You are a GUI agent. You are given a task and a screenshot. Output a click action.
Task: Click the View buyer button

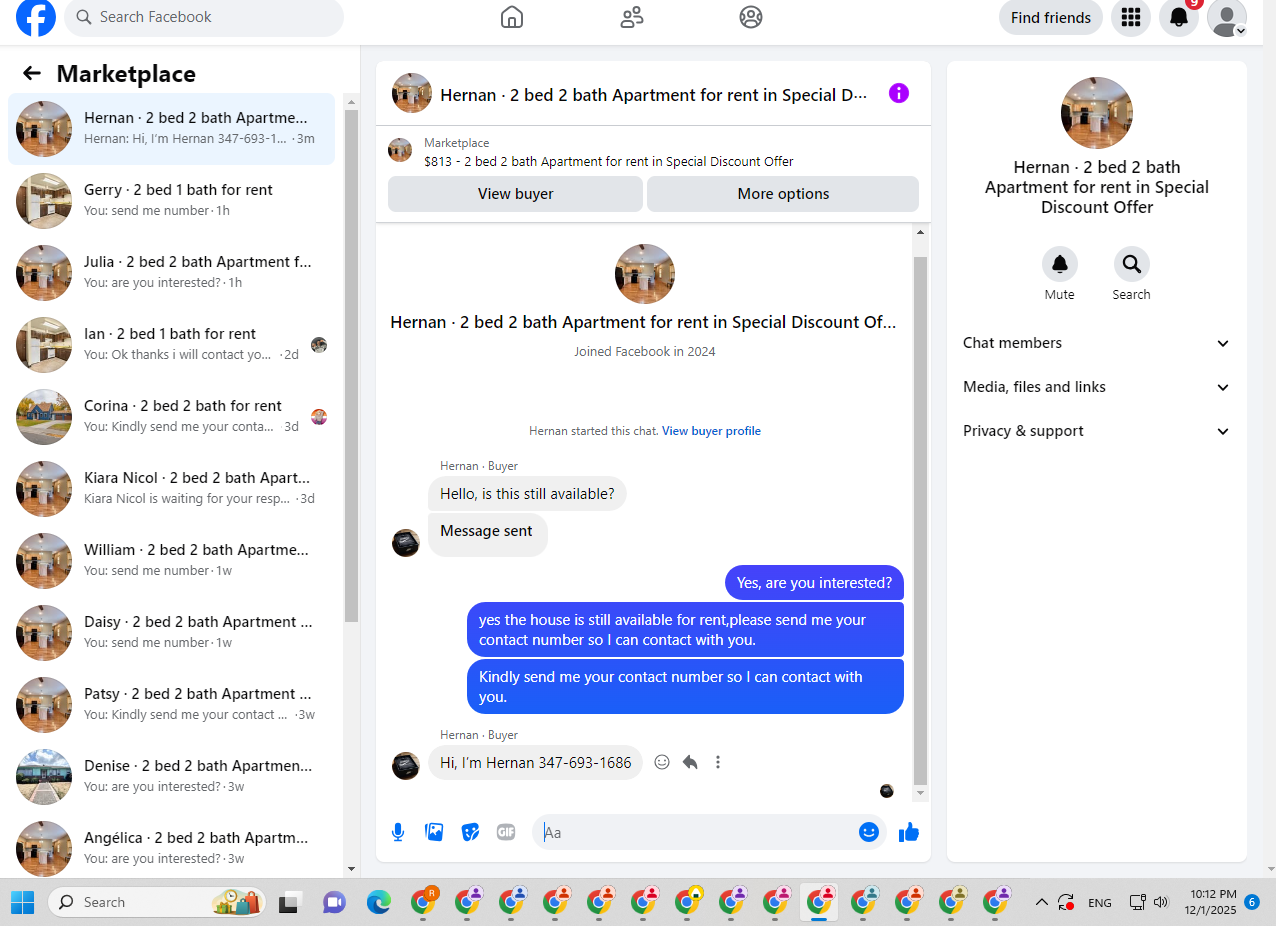[x=515, y=194]
